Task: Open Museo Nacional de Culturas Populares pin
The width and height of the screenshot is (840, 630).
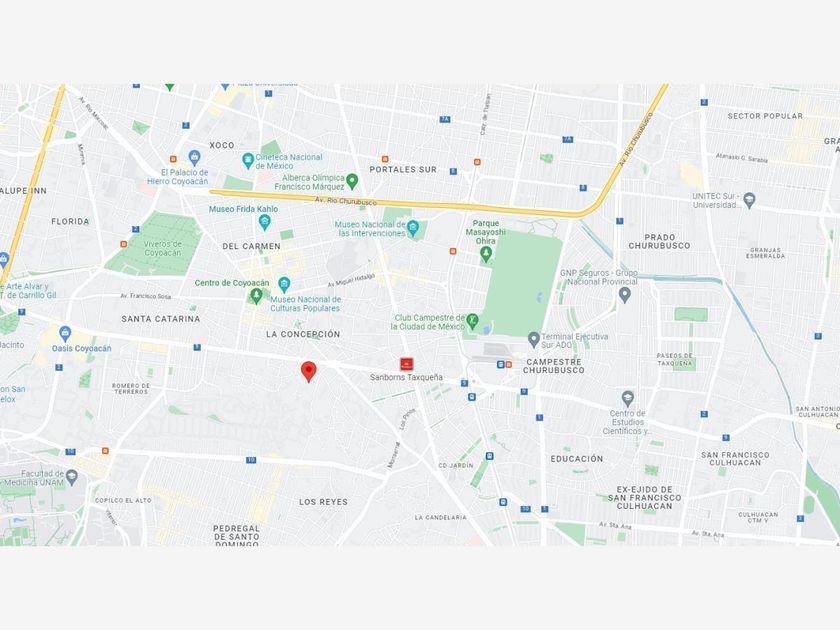Action: tap(284, 284)
